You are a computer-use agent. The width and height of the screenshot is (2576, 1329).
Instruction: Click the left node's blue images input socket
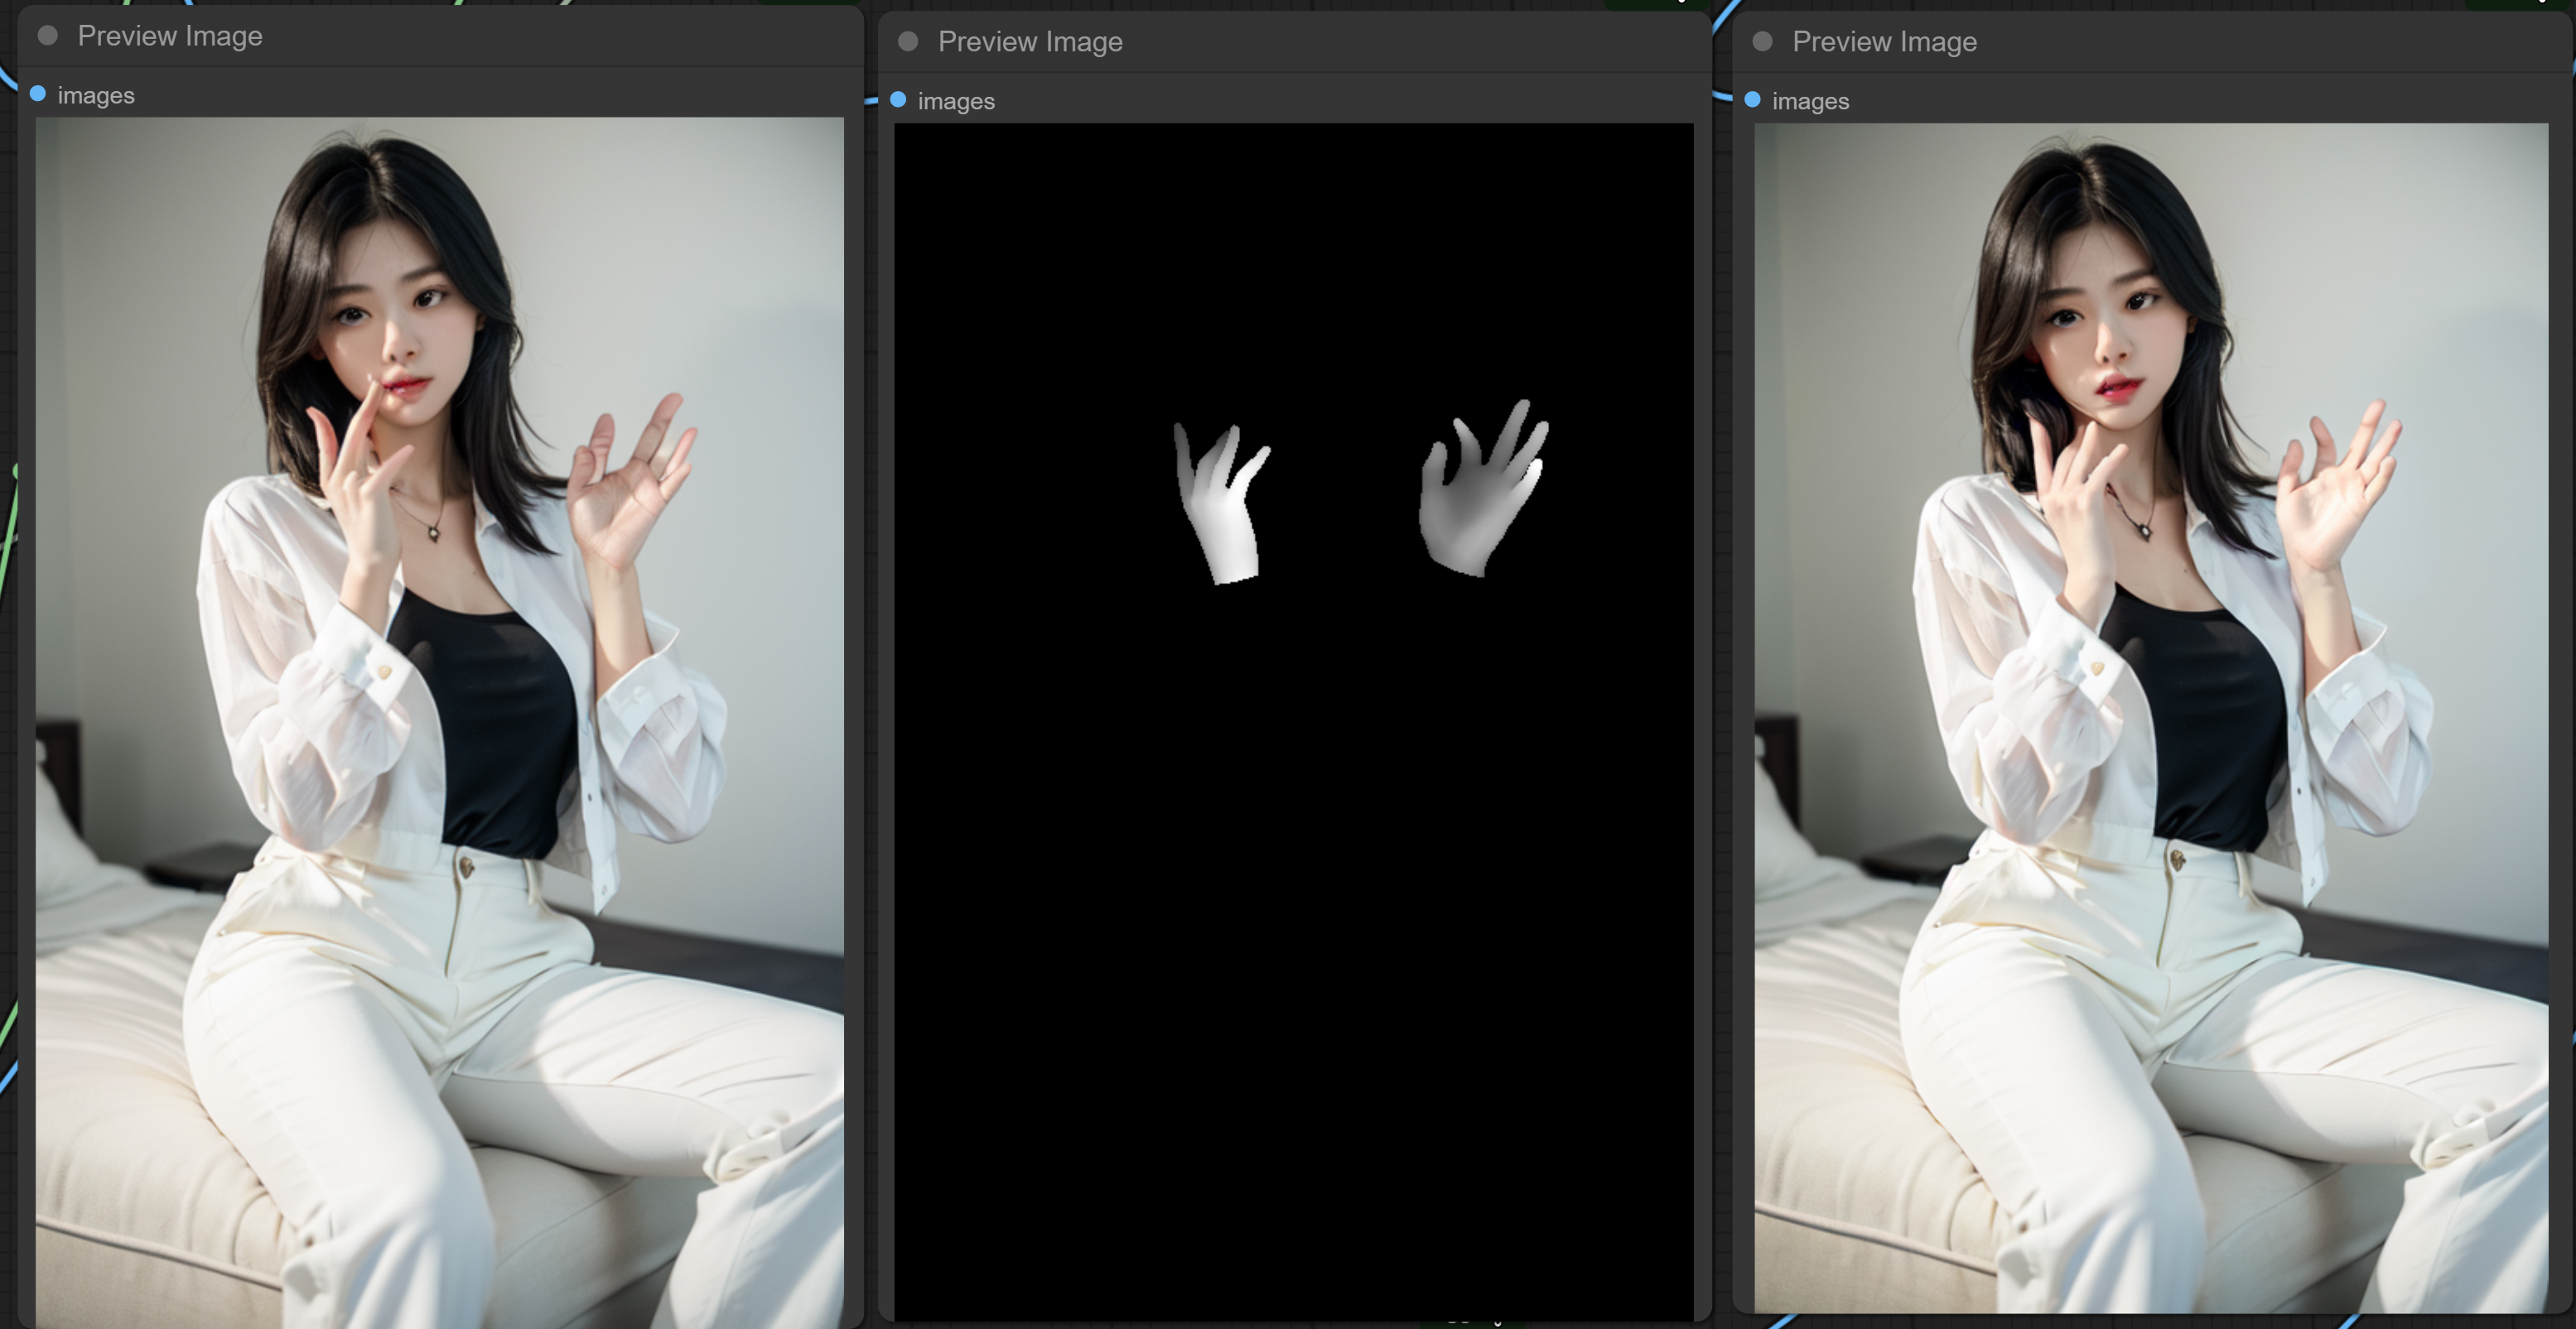pyautogui.click(x=38, y=94)
